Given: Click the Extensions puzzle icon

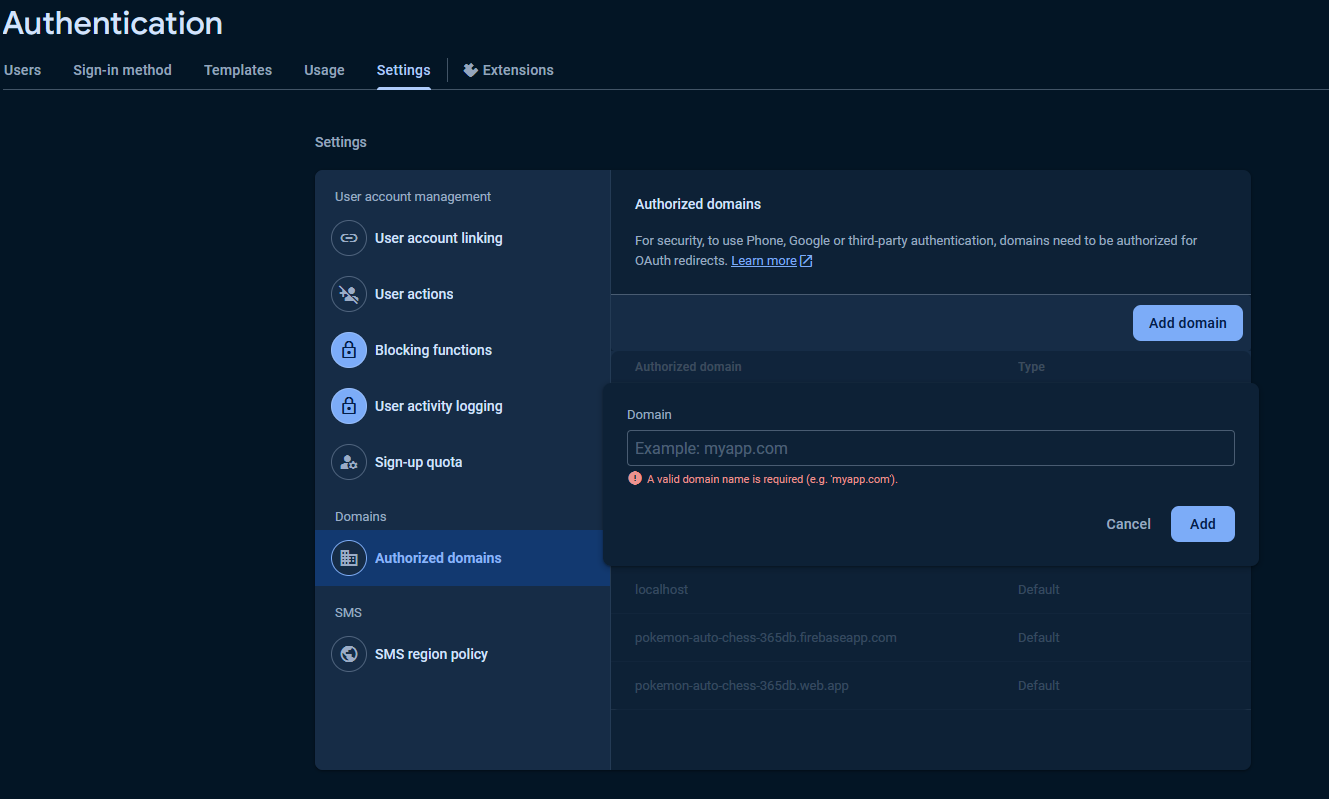Looking at the screenshot, I should pyautogui.click(x=470, y=70).
